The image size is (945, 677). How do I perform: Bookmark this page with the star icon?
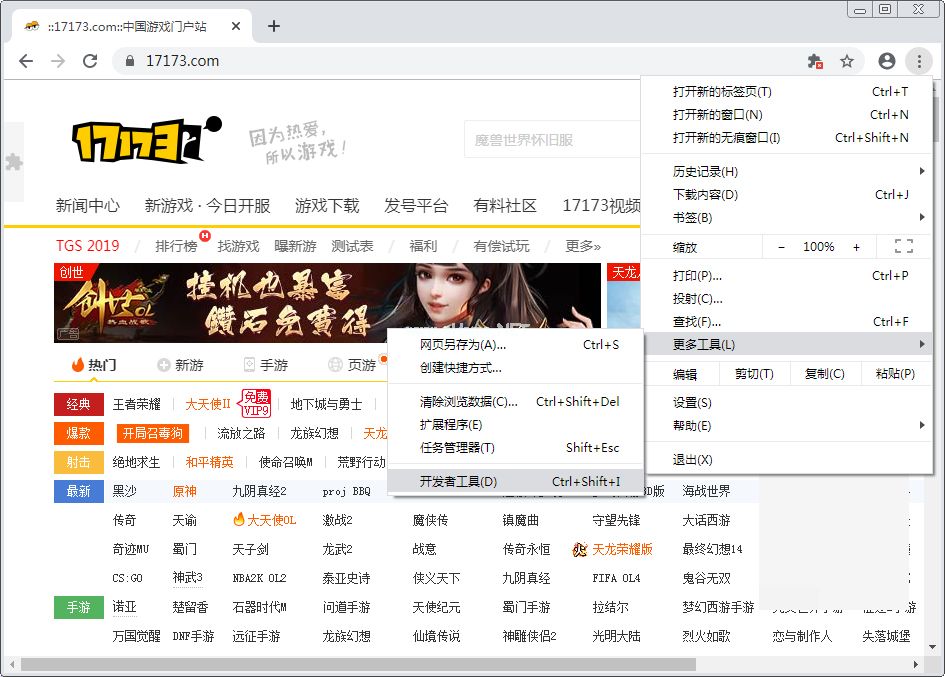tap(847, 61)
